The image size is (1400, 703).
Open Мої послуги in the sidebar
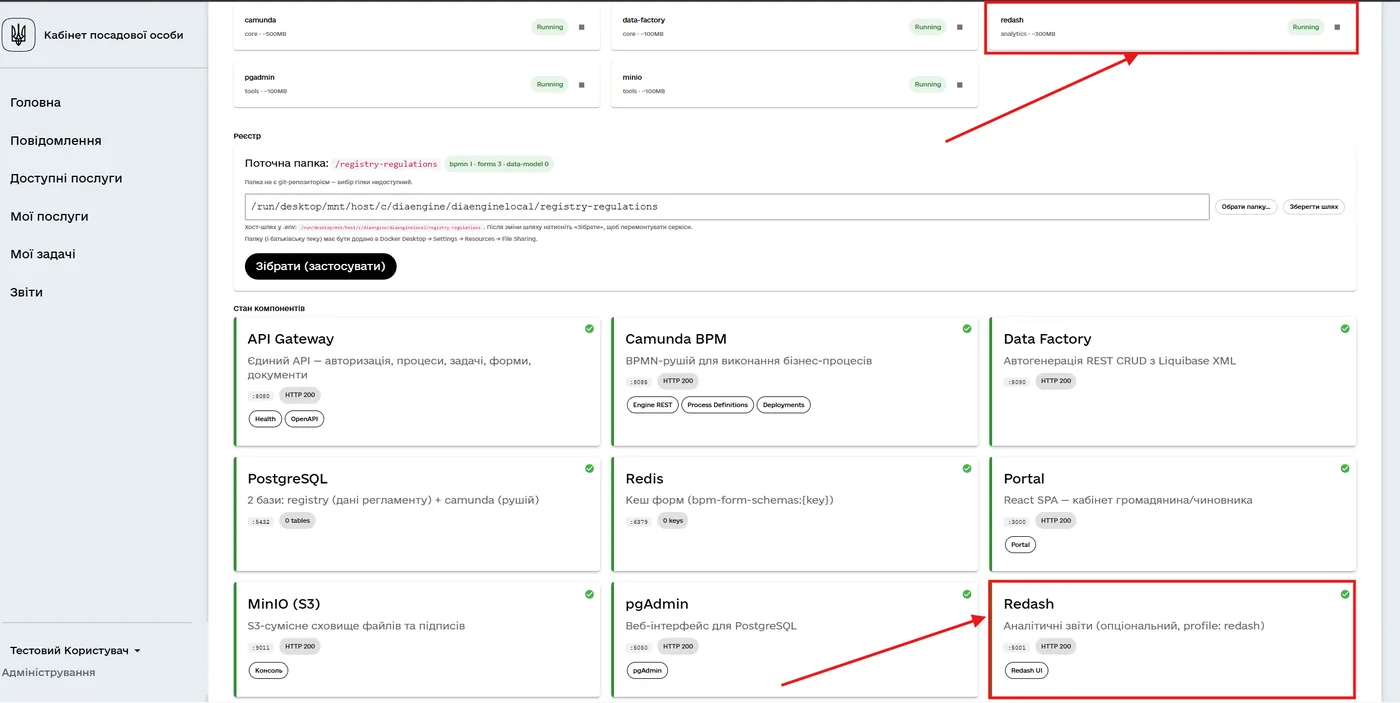[x=49, y=216]
